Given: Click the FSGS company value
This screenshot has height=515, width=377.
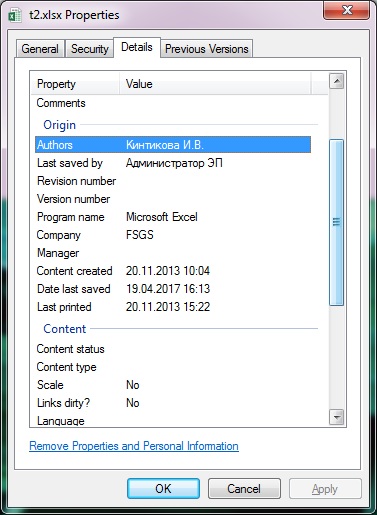Looking at the screenshot, I should [x=140, y=235].
